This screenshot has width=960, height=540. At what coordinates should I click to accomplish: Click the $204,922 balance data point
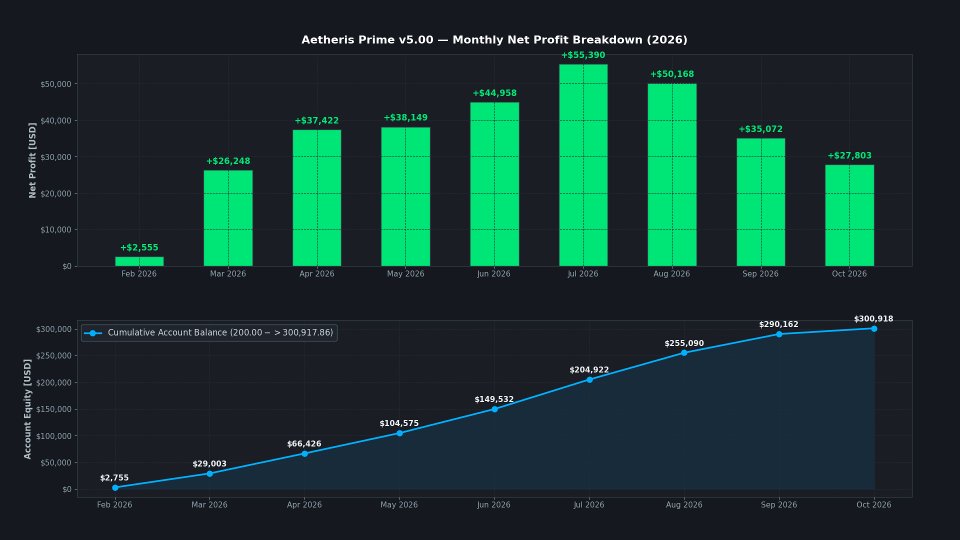[590, 380]
